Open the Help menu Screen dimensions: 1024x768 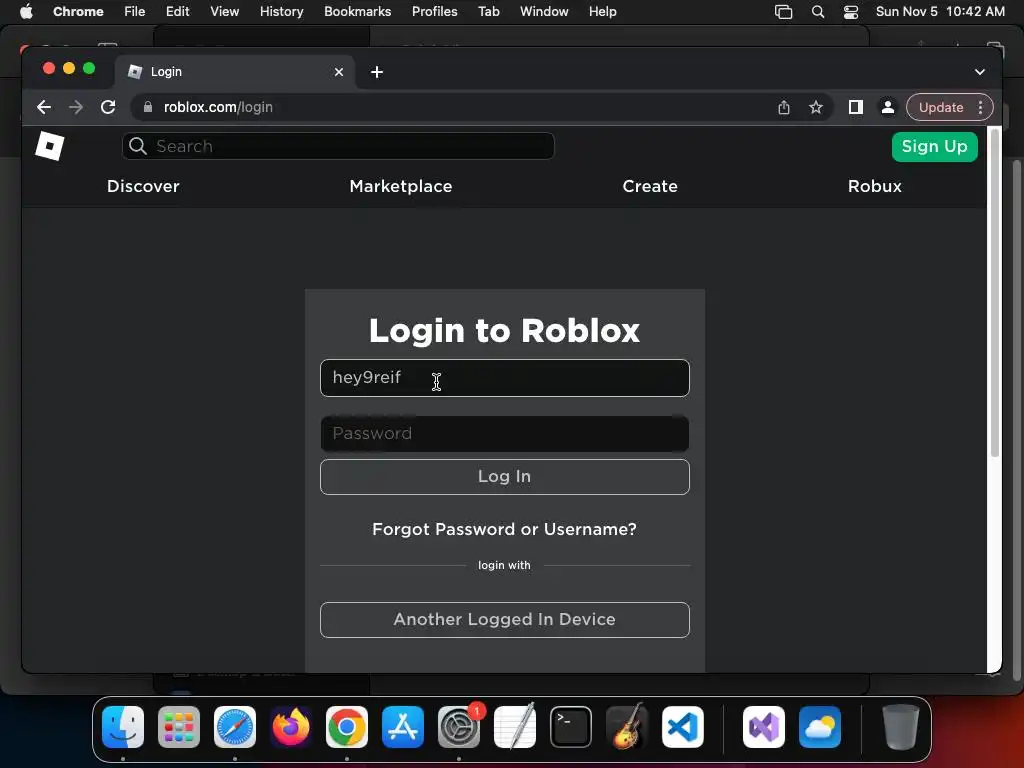[602, 12]
